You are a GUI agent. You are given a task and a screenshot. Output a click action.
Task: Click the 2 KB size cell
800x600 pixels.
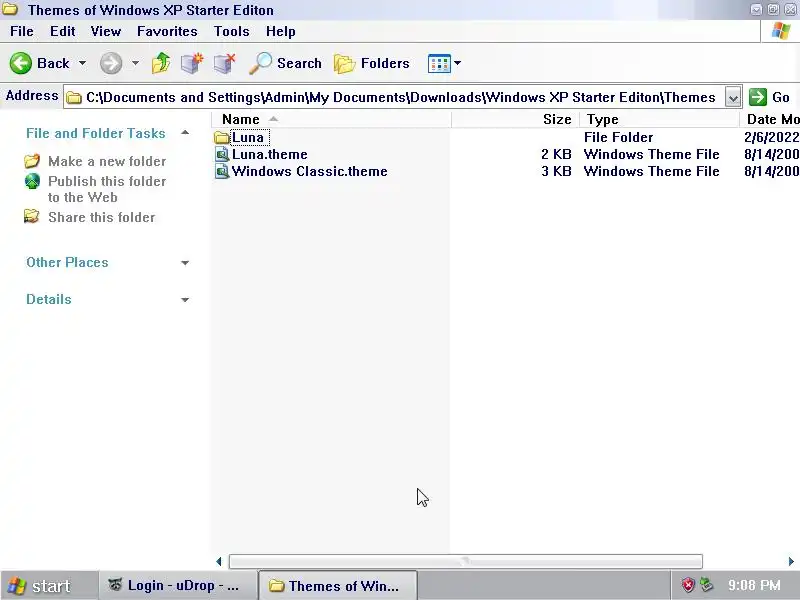pos(556,155)
